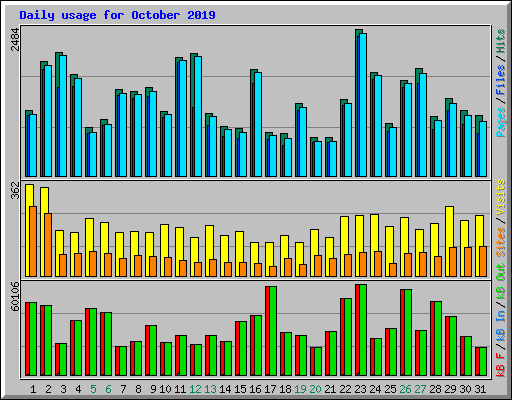Click the 60106 axis maximum label
The image size is (512, 400).
(15, 296)
